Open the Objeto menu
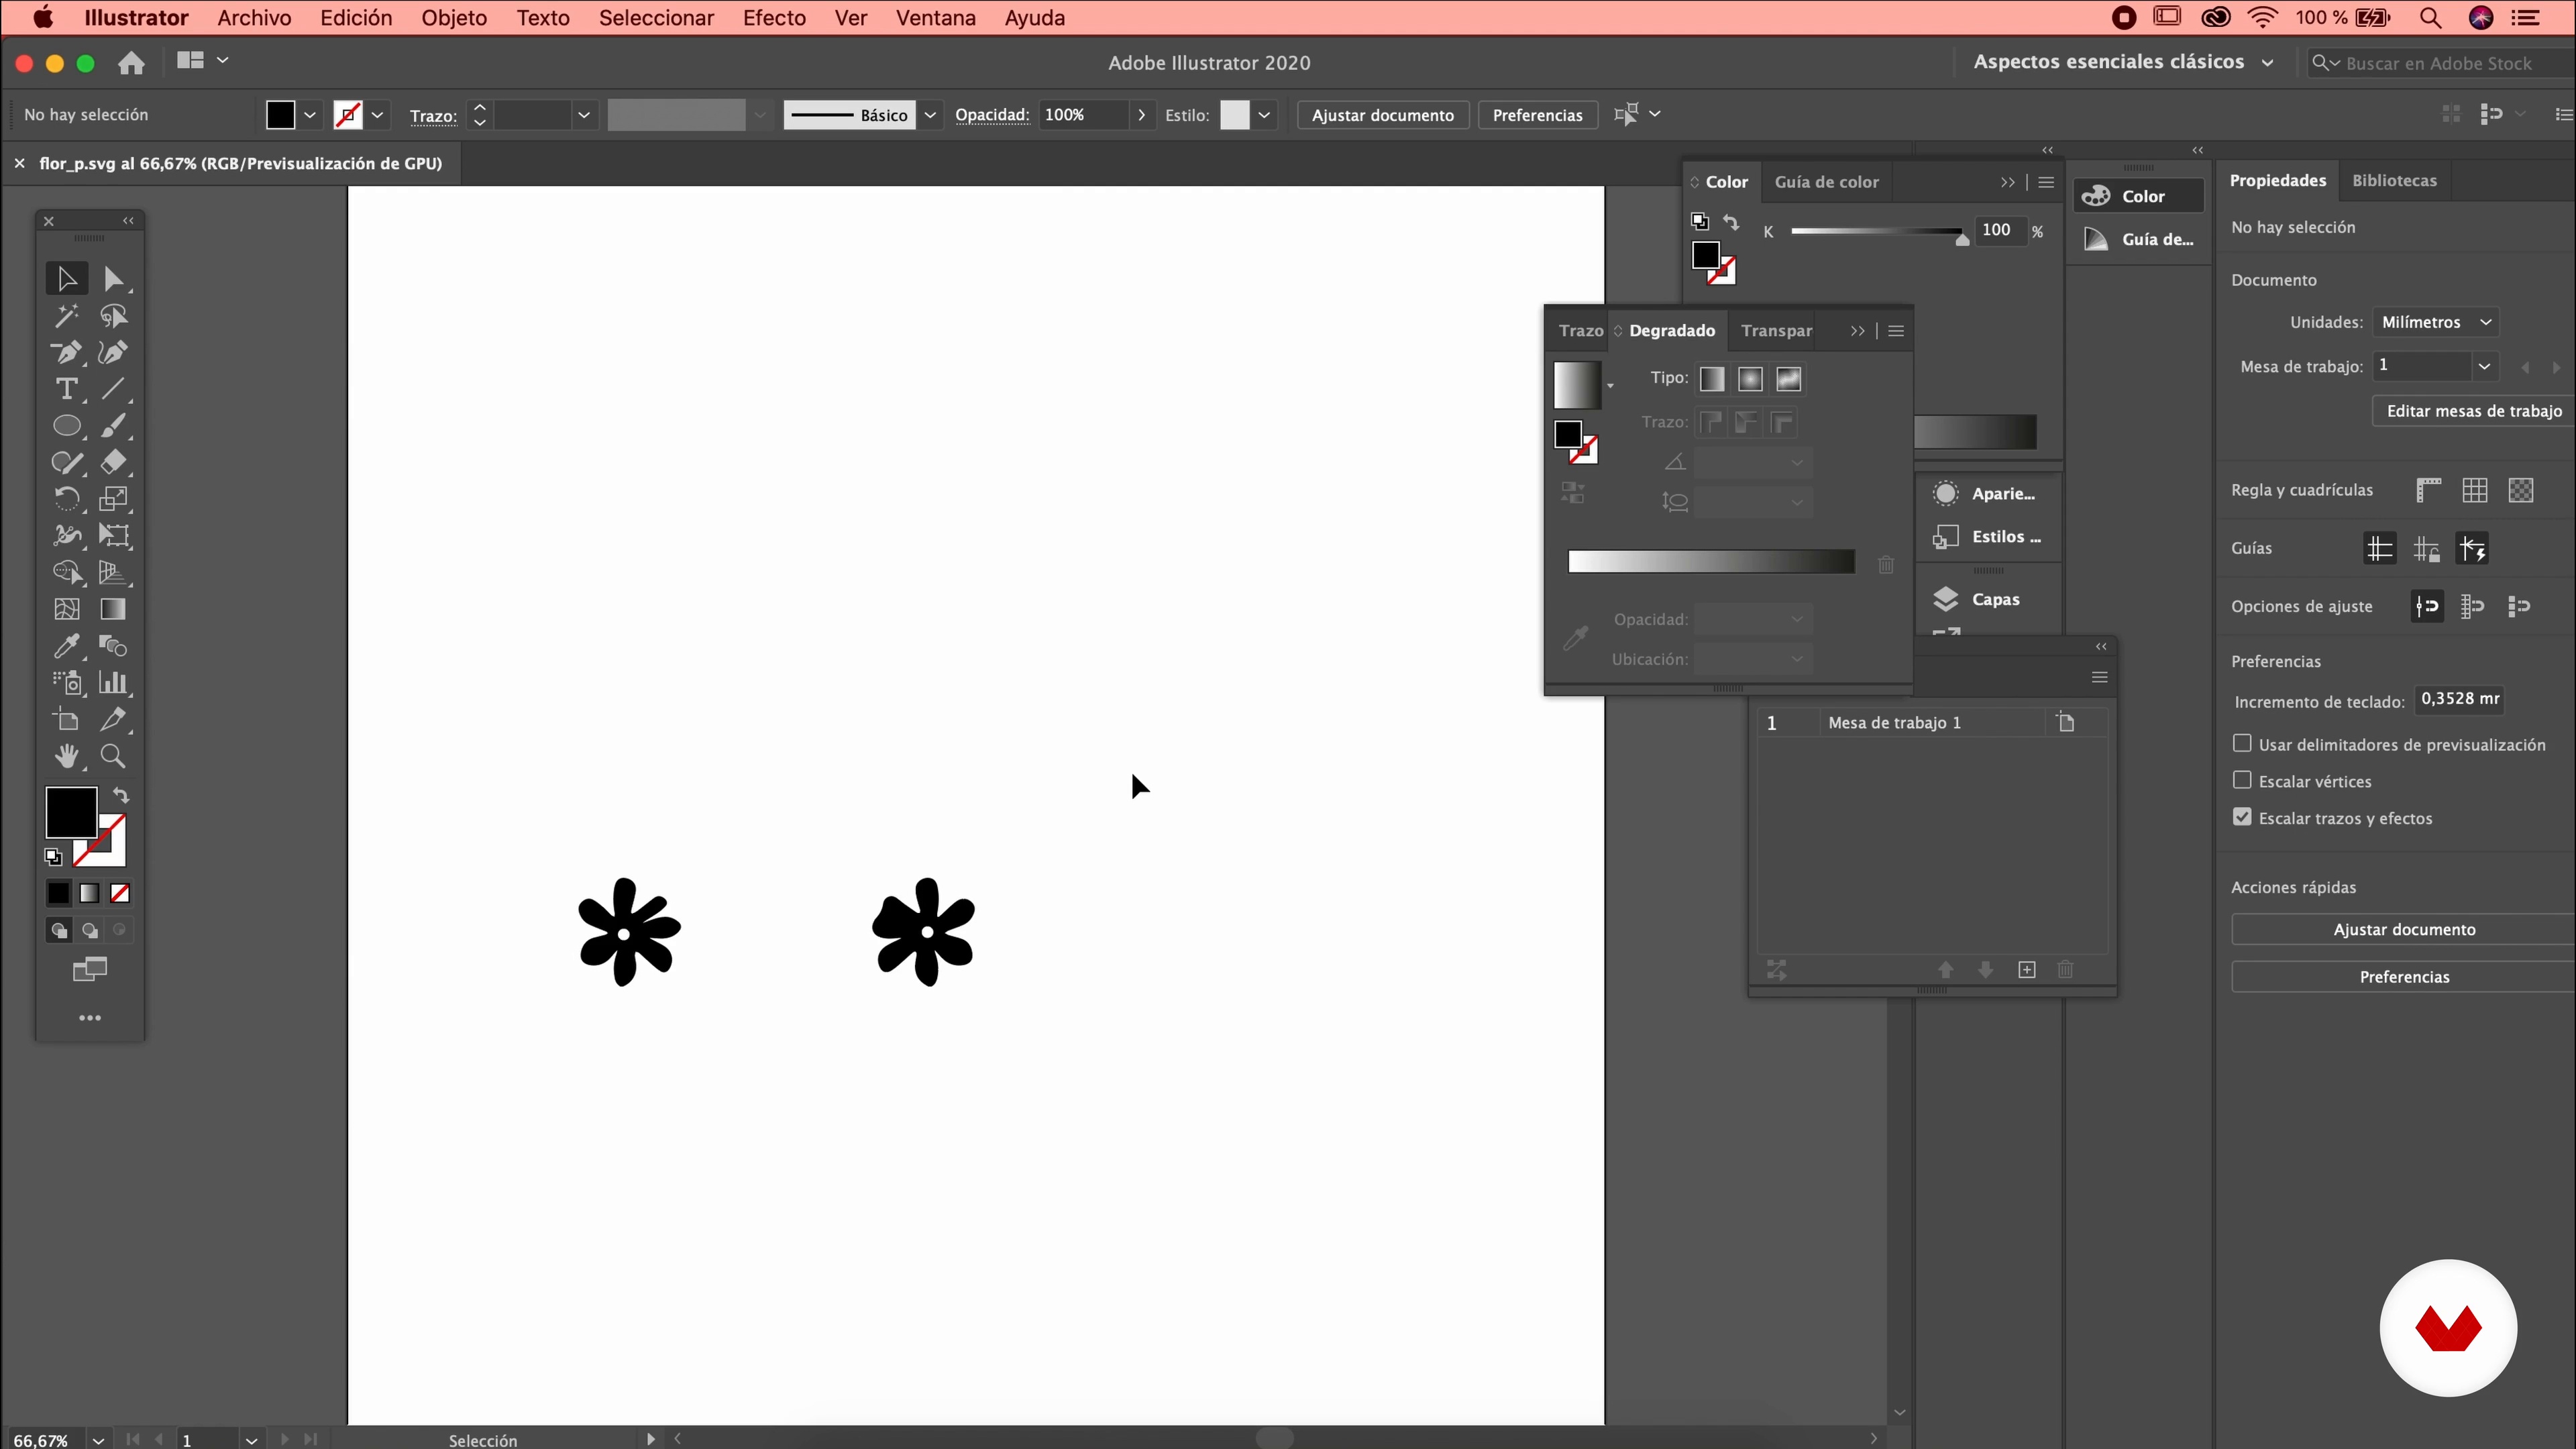The height and width of the screenshot is (1449, 2576). tap(454, 18)
